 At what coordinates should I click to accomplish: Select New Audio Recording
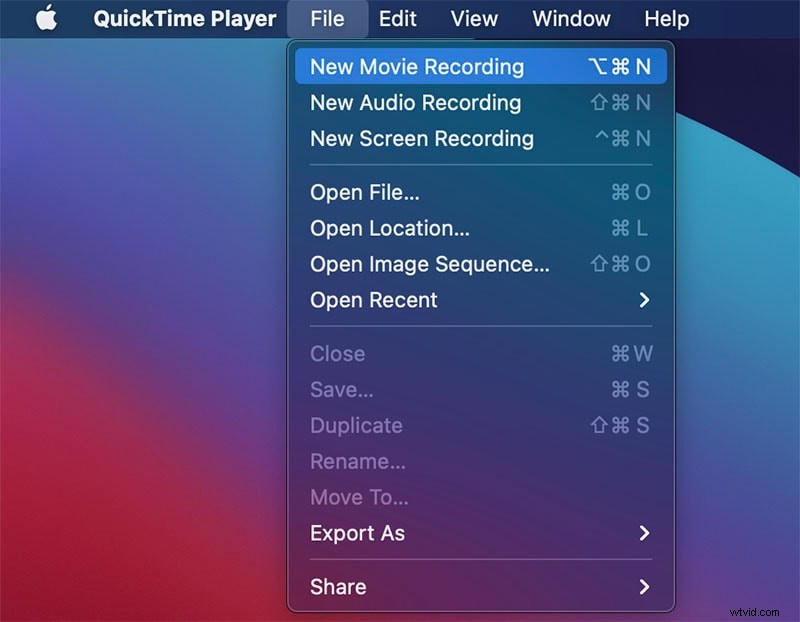point(415,102)
